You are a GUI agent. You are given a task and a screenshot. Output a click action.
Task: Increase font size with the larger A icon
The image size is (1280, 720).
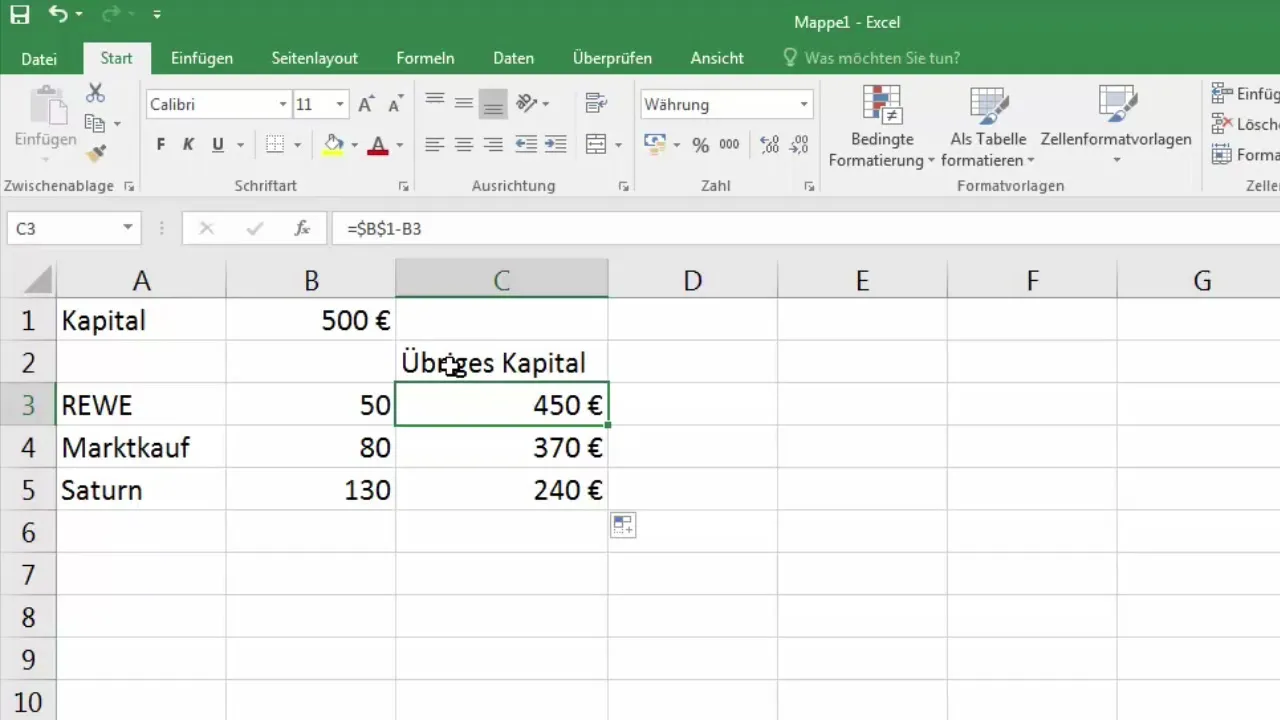coord(366,104)
